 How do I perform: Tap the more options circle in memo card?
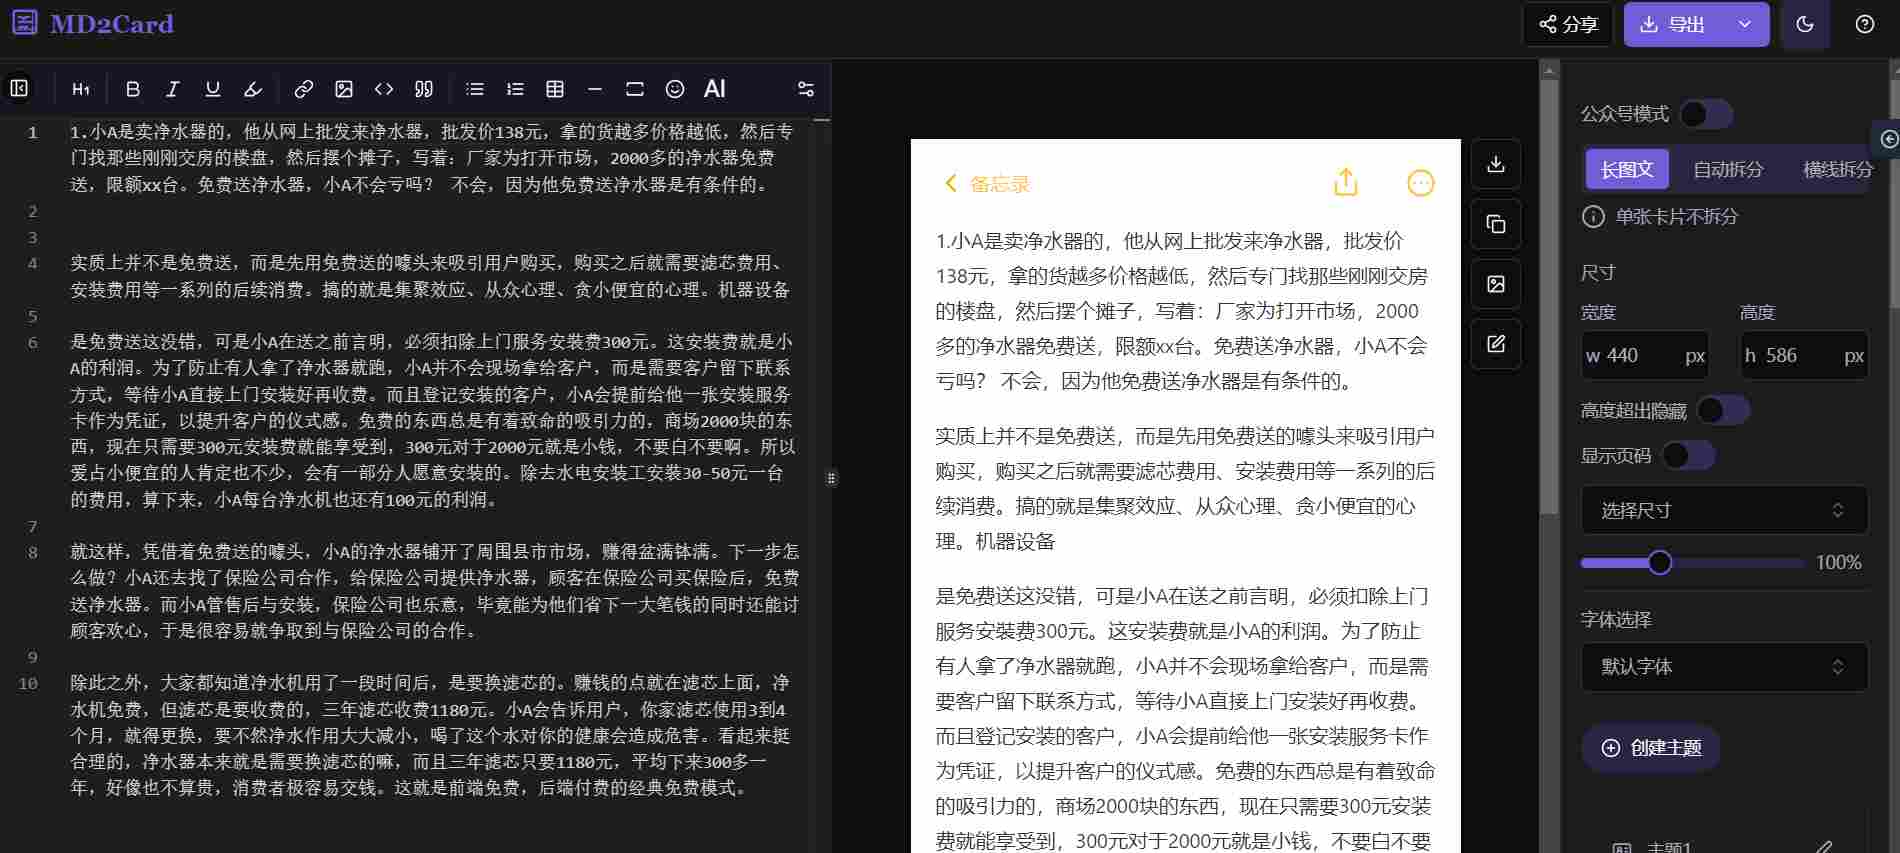(x=1421, y=183)
